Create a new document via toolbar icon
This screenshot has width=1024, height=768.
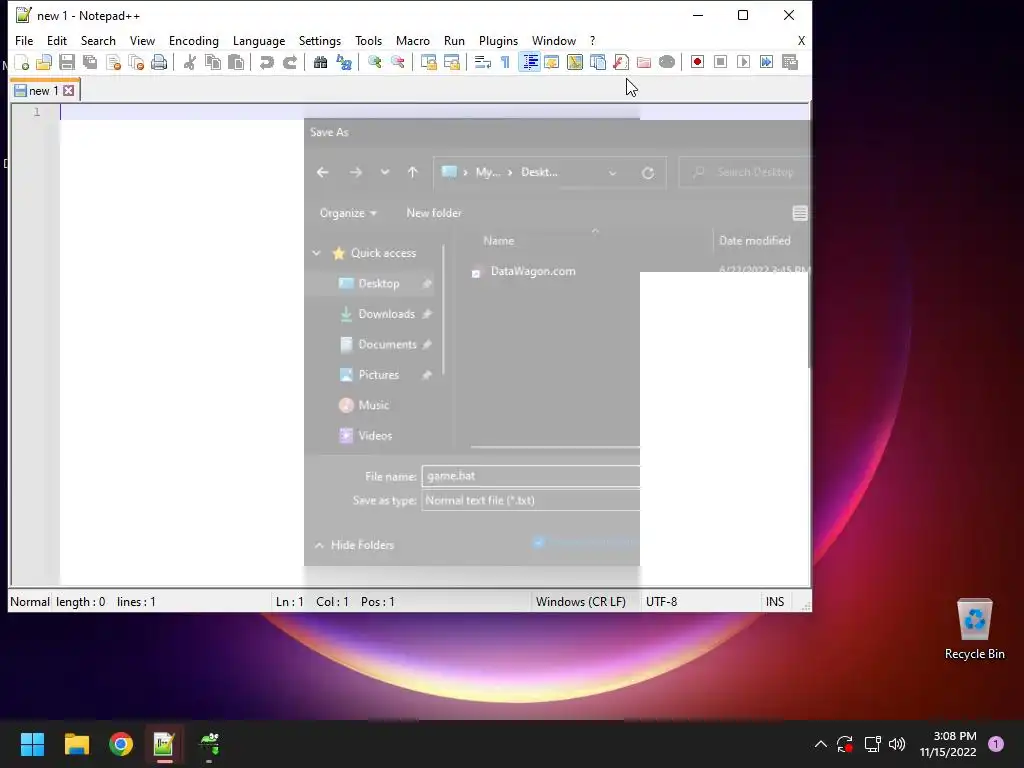[x=22, y=62]
